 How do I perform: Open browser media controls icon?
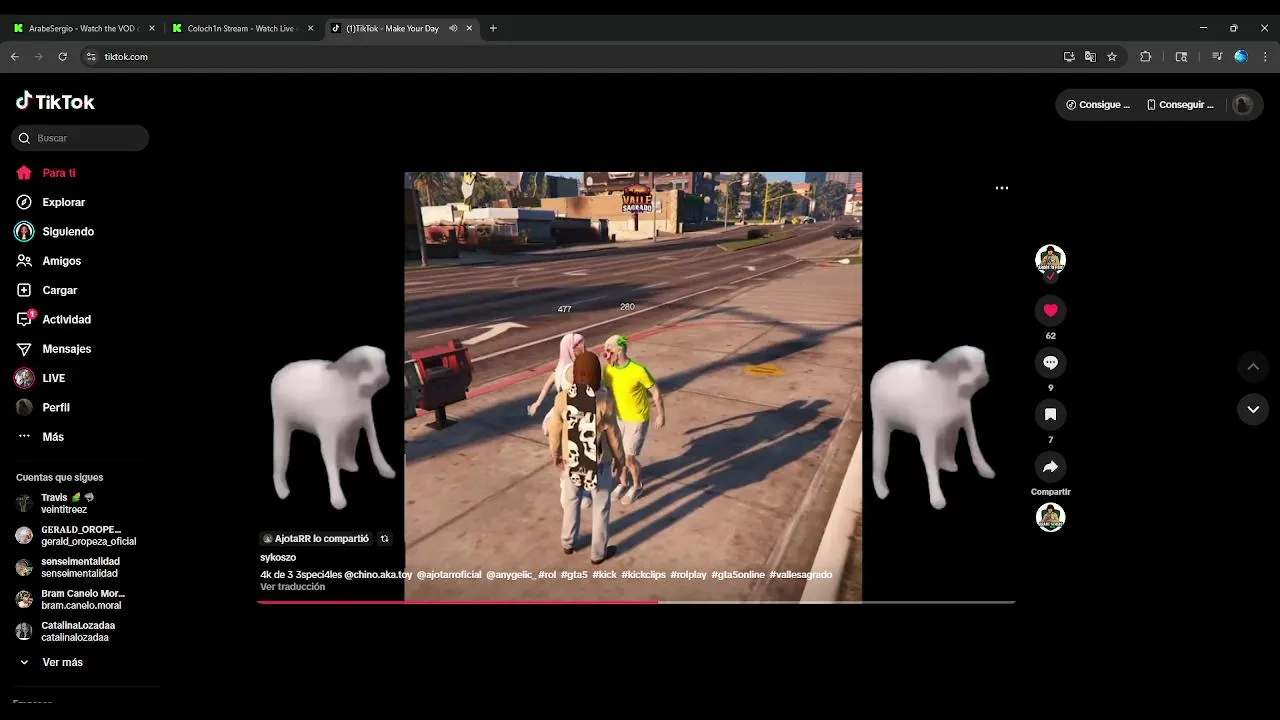1217,57
